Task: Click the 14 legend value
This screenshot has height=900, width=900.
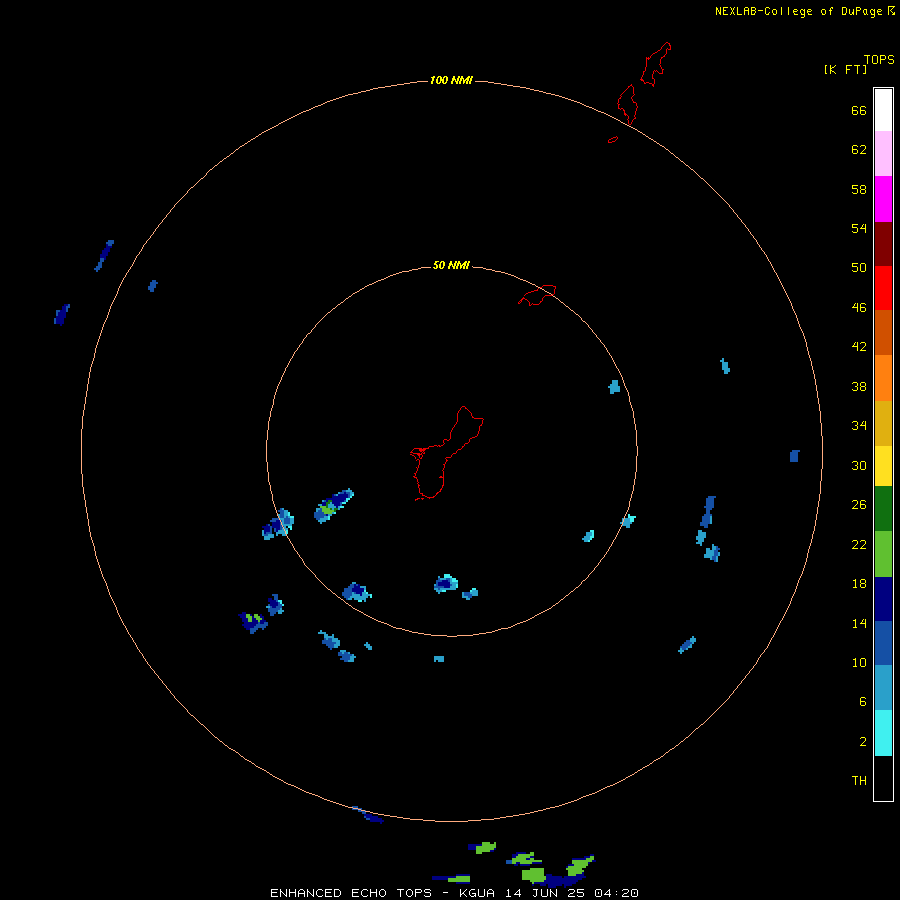Action: 859,623
